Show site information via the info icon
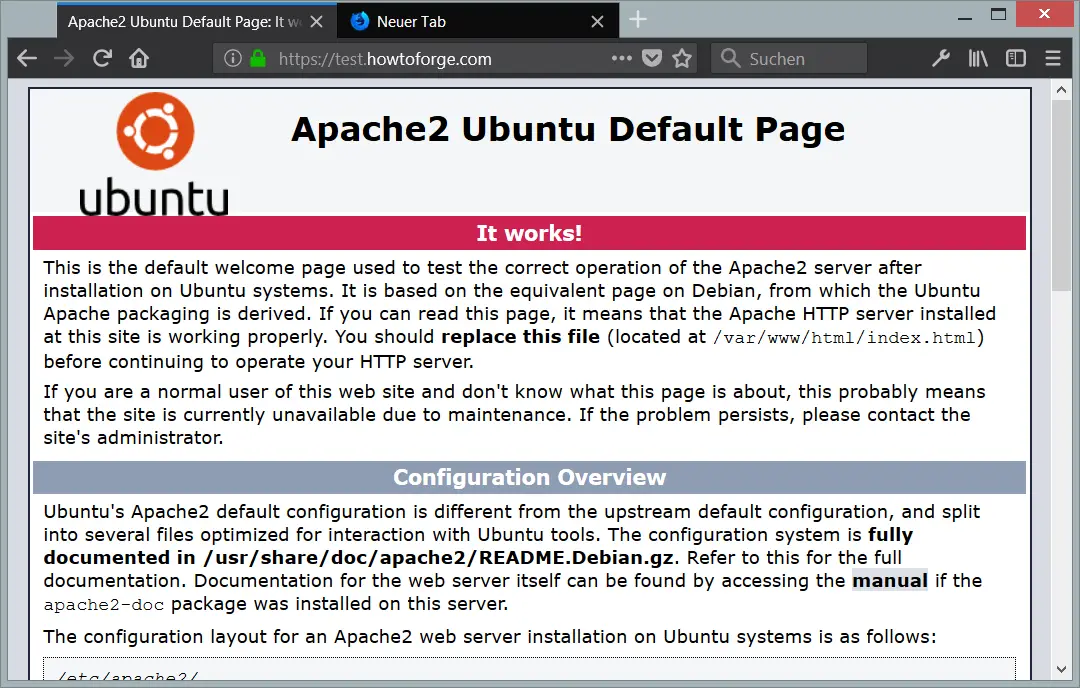This screenshot has width=1080, height=688. pos(233,59)
